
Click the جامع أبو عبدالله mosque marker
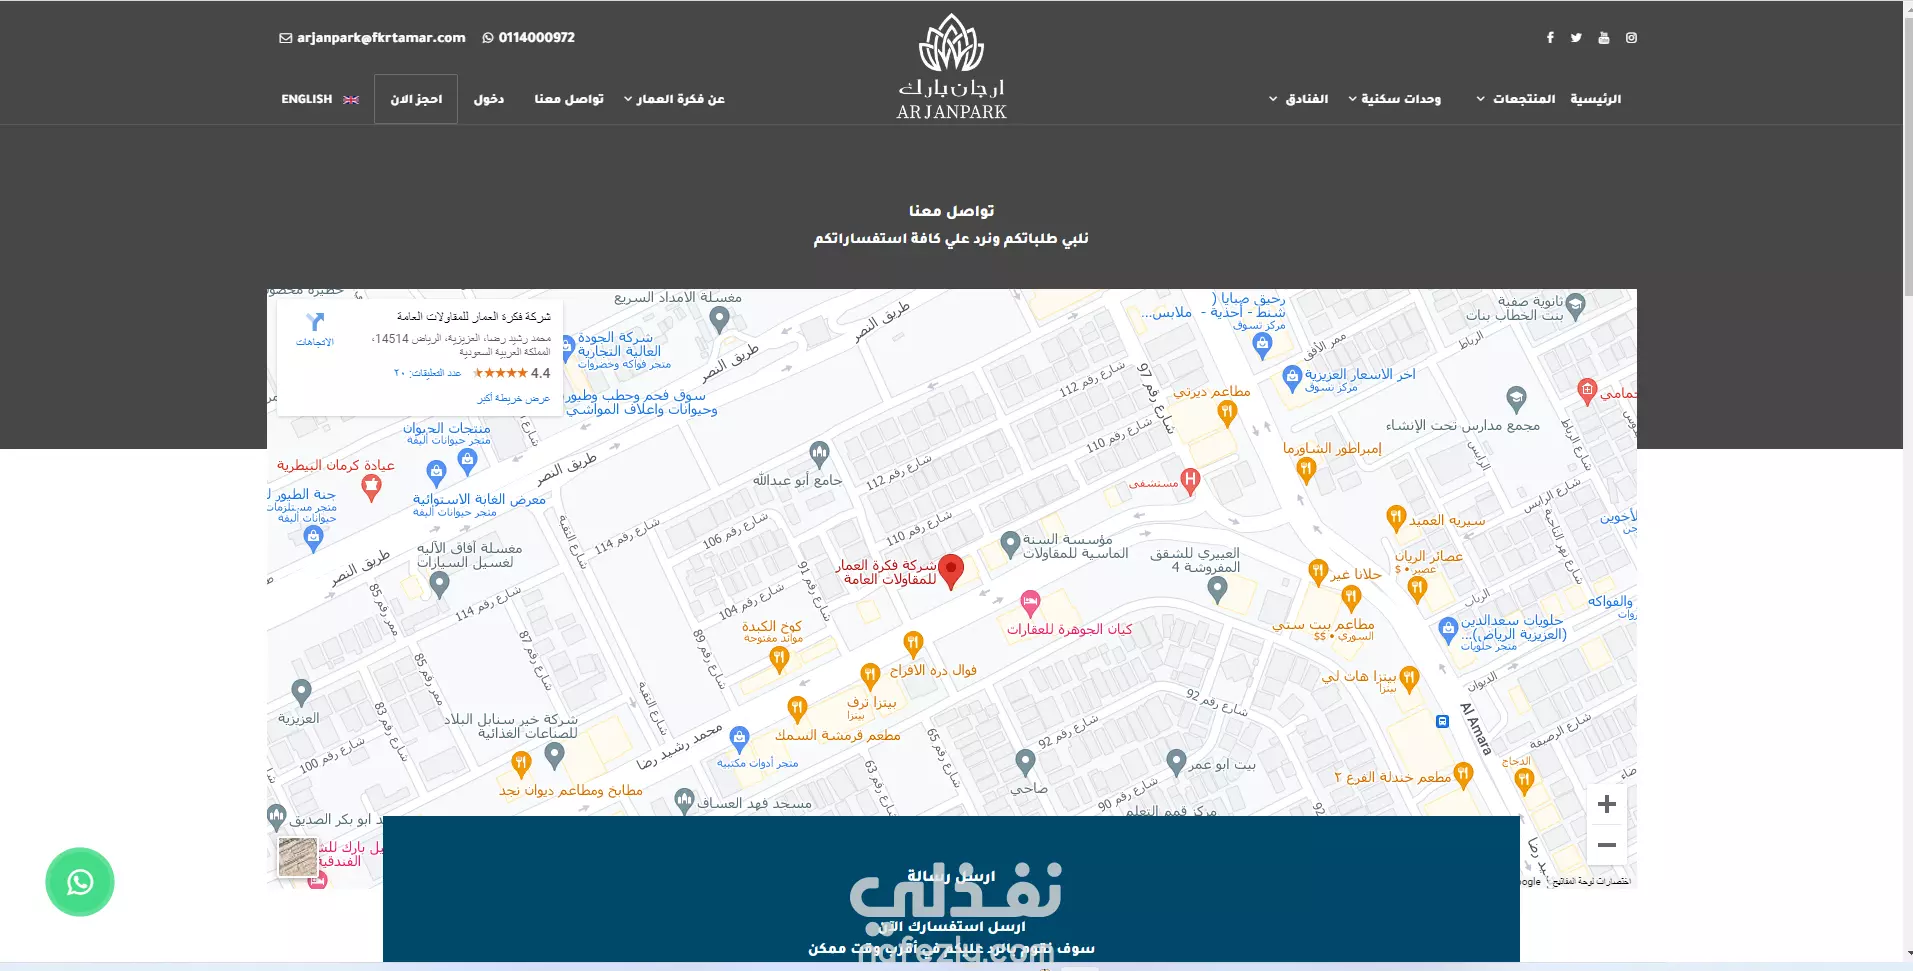819,454
